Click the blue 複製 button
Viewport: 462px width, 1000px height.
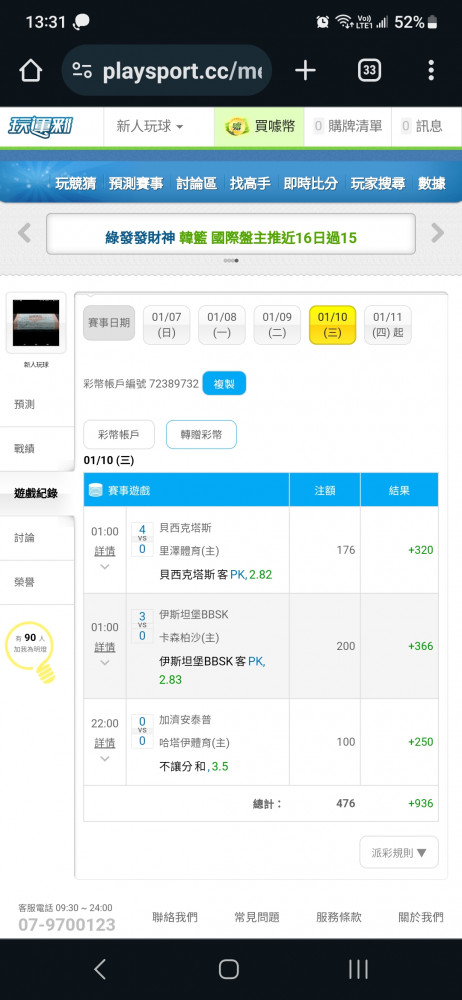click(x=224, y=384)
